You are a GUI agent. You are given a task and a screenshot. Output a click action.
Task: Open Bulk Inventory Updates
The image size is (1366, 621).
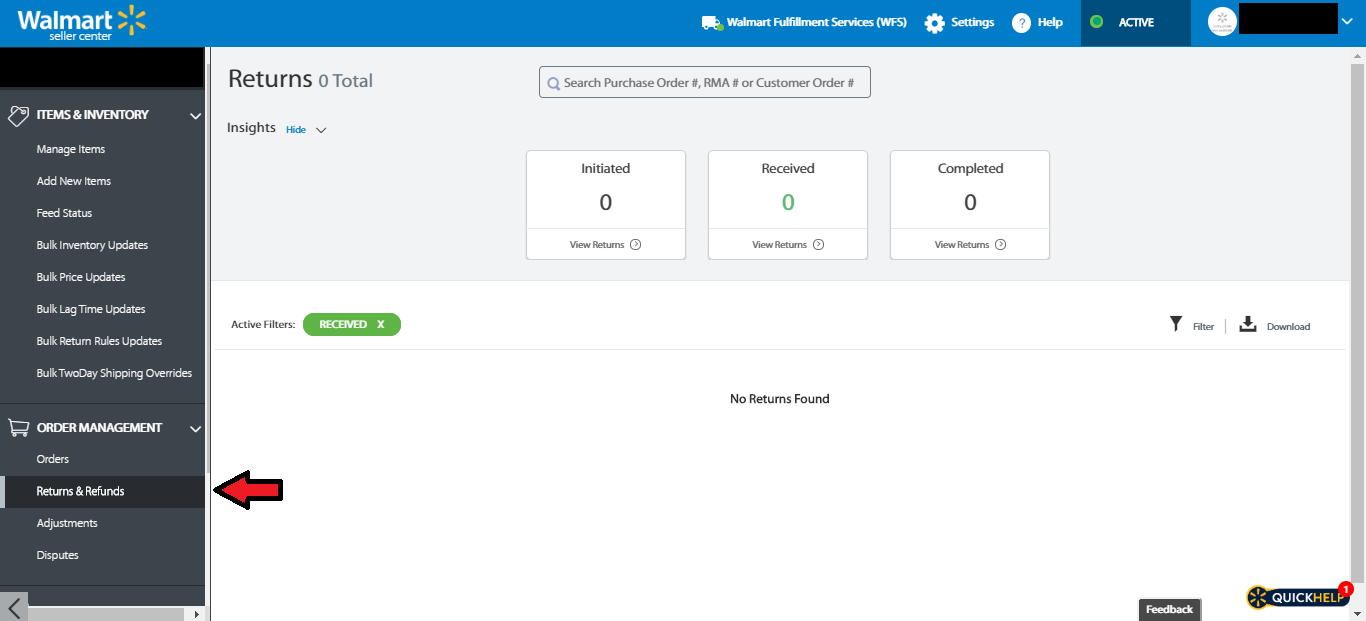[x=92, y=245]
